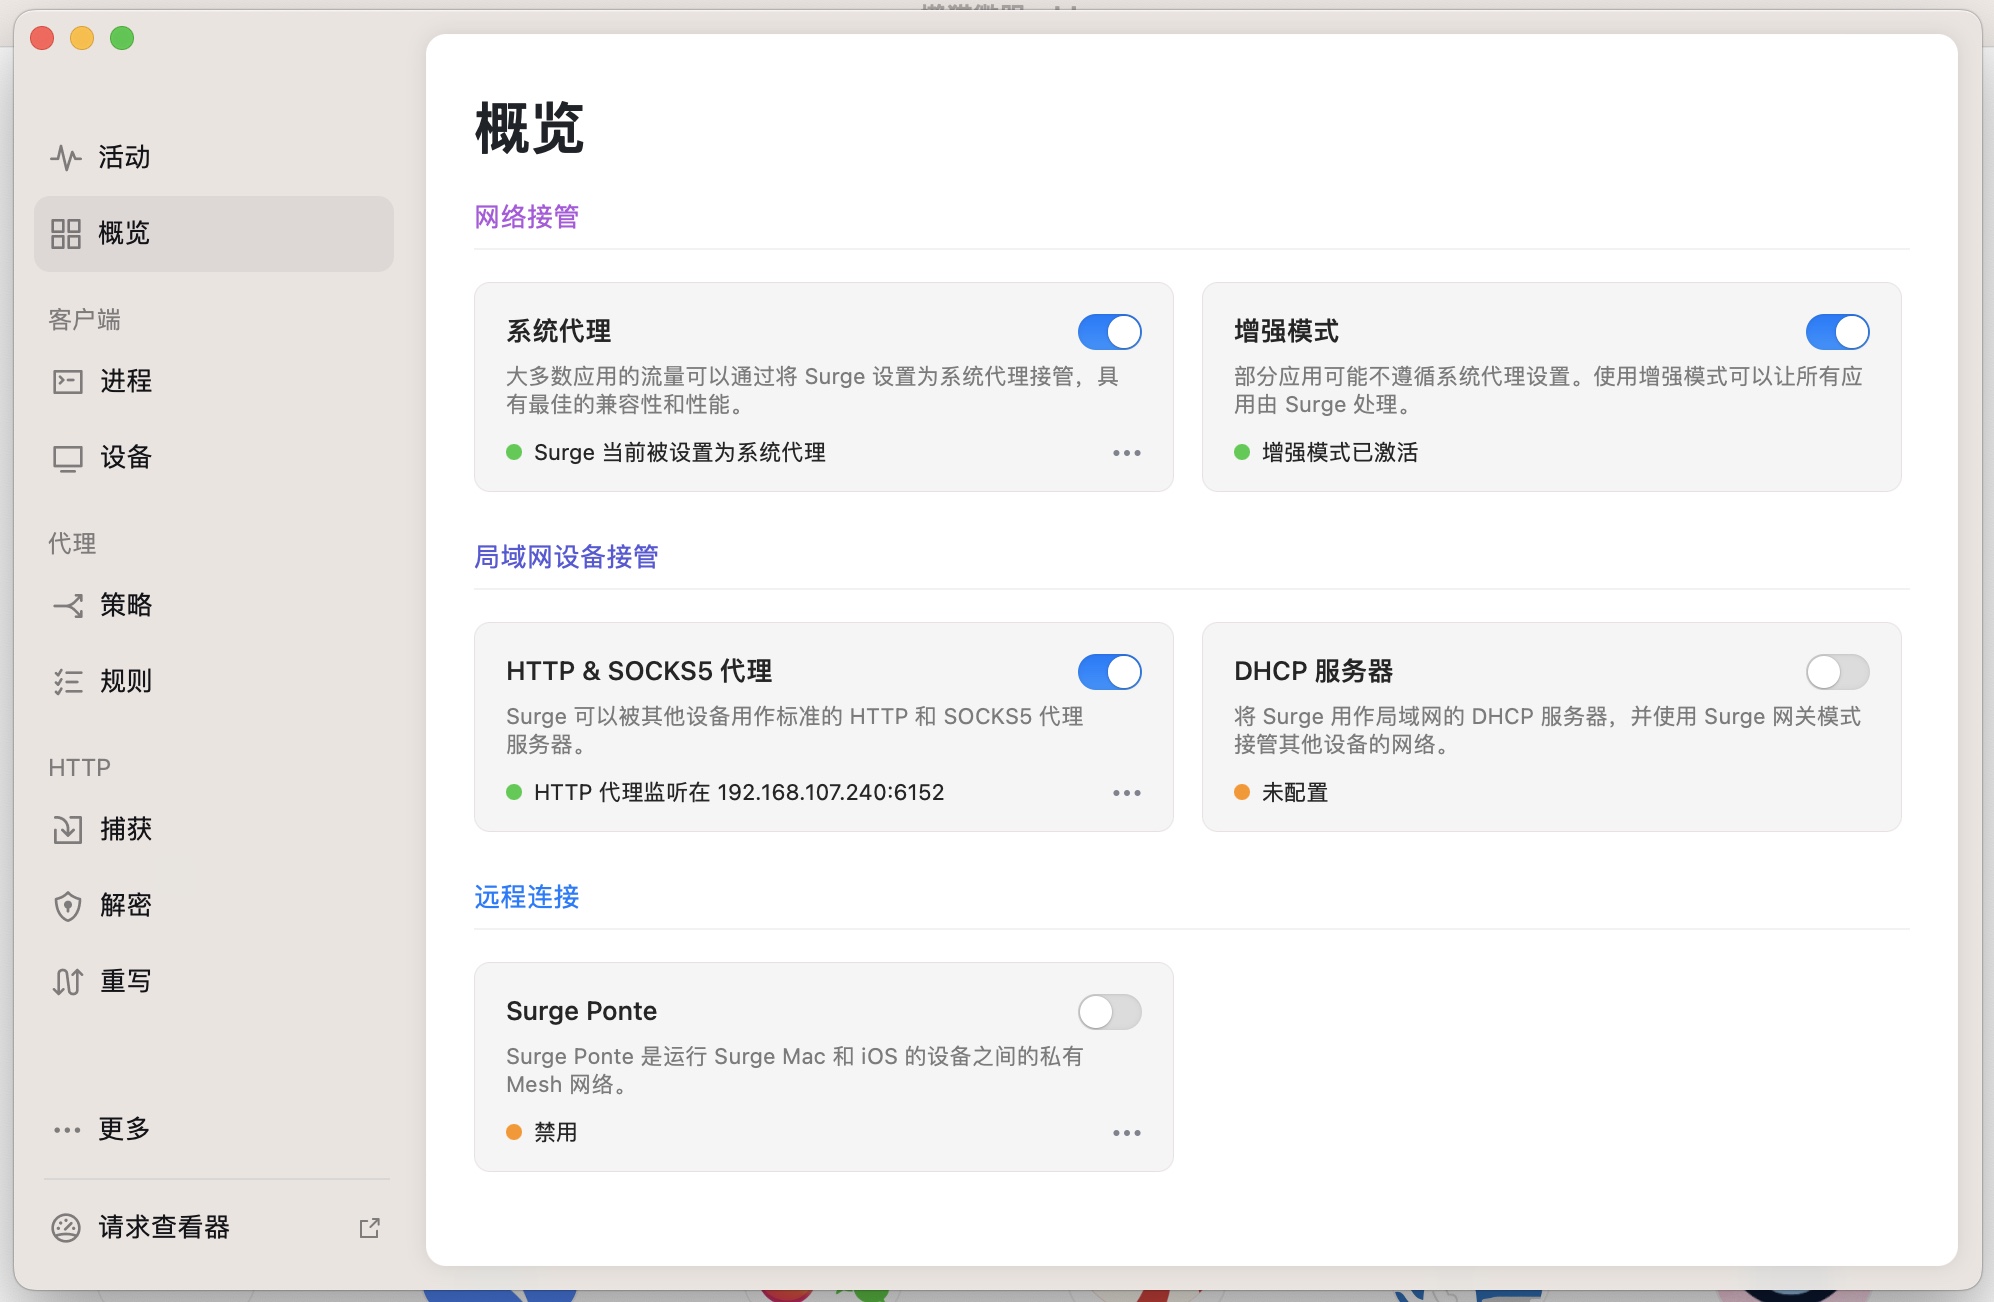Screen dimensions: 1994x1302
Task: Click the external-link icon beside 请求查看器
Action: point(370,1228)
